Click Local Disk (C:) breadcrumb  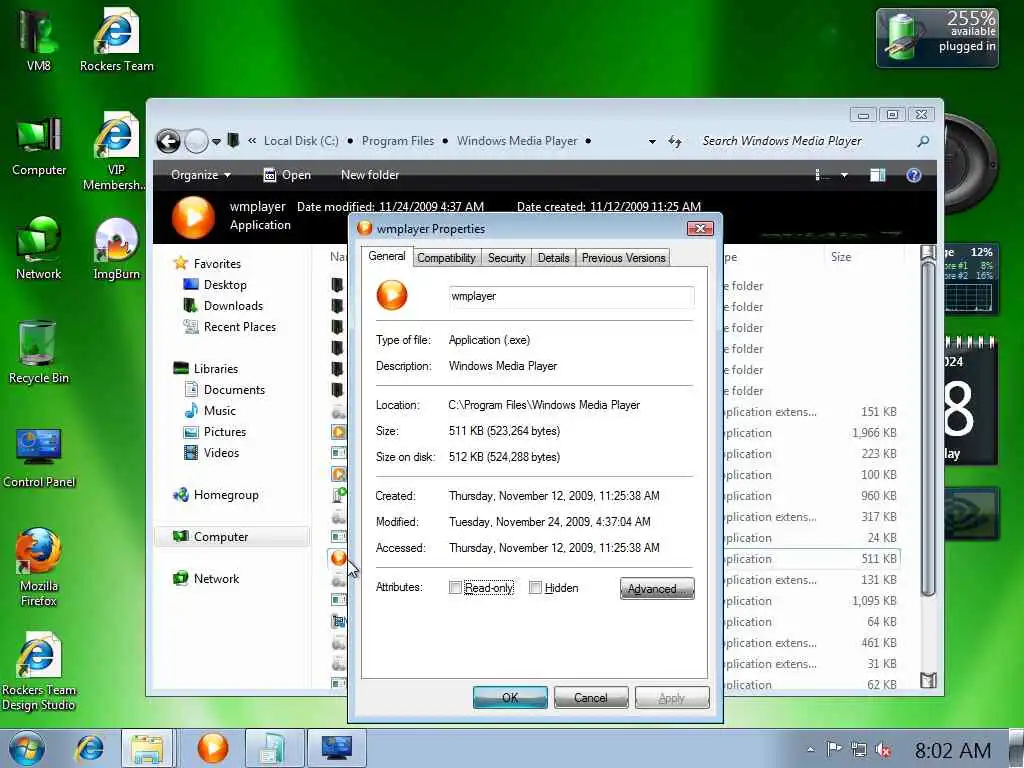pyautogui.click(x=301, y=141)
